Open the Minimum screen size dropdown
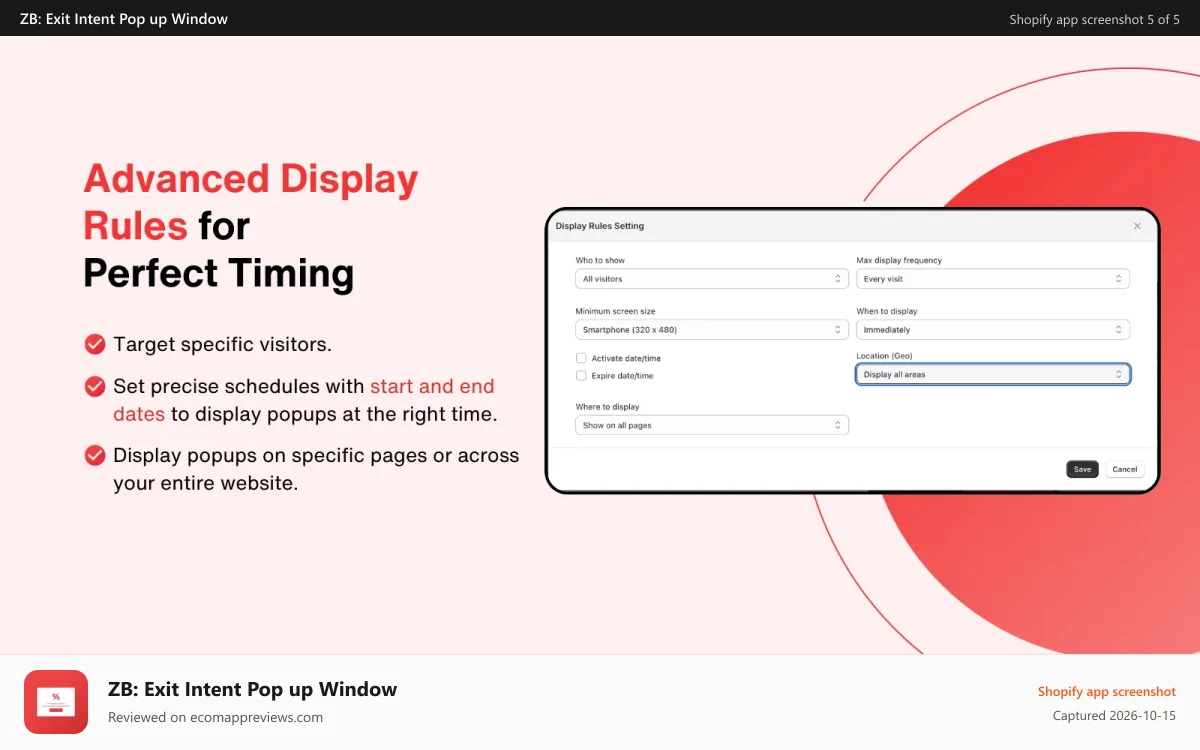Screen dimensions: 1200x750 (712, 329)
